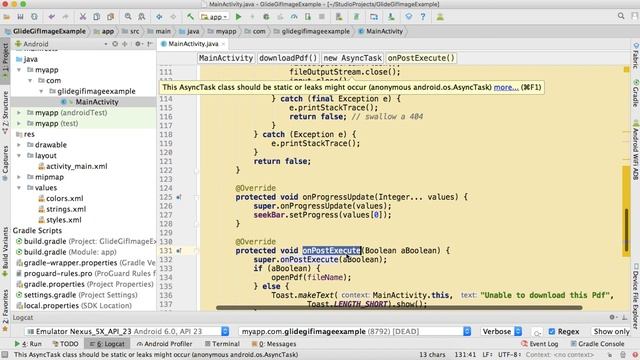Toggle tool window bars icon in status bar corner

[4, 355]
